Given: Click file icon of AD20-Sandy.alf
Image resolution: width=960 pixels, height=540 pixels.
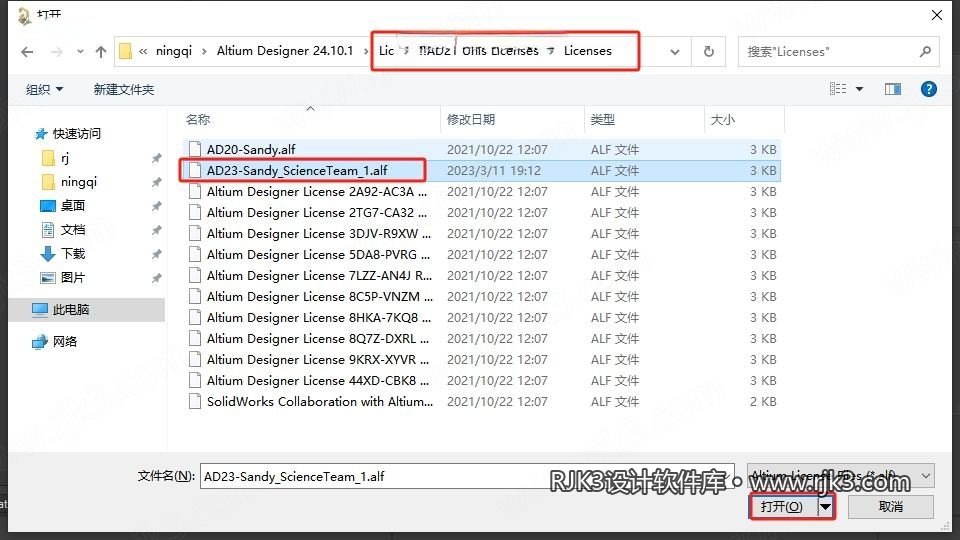Looking at the screenshot, I should (195, 149).
